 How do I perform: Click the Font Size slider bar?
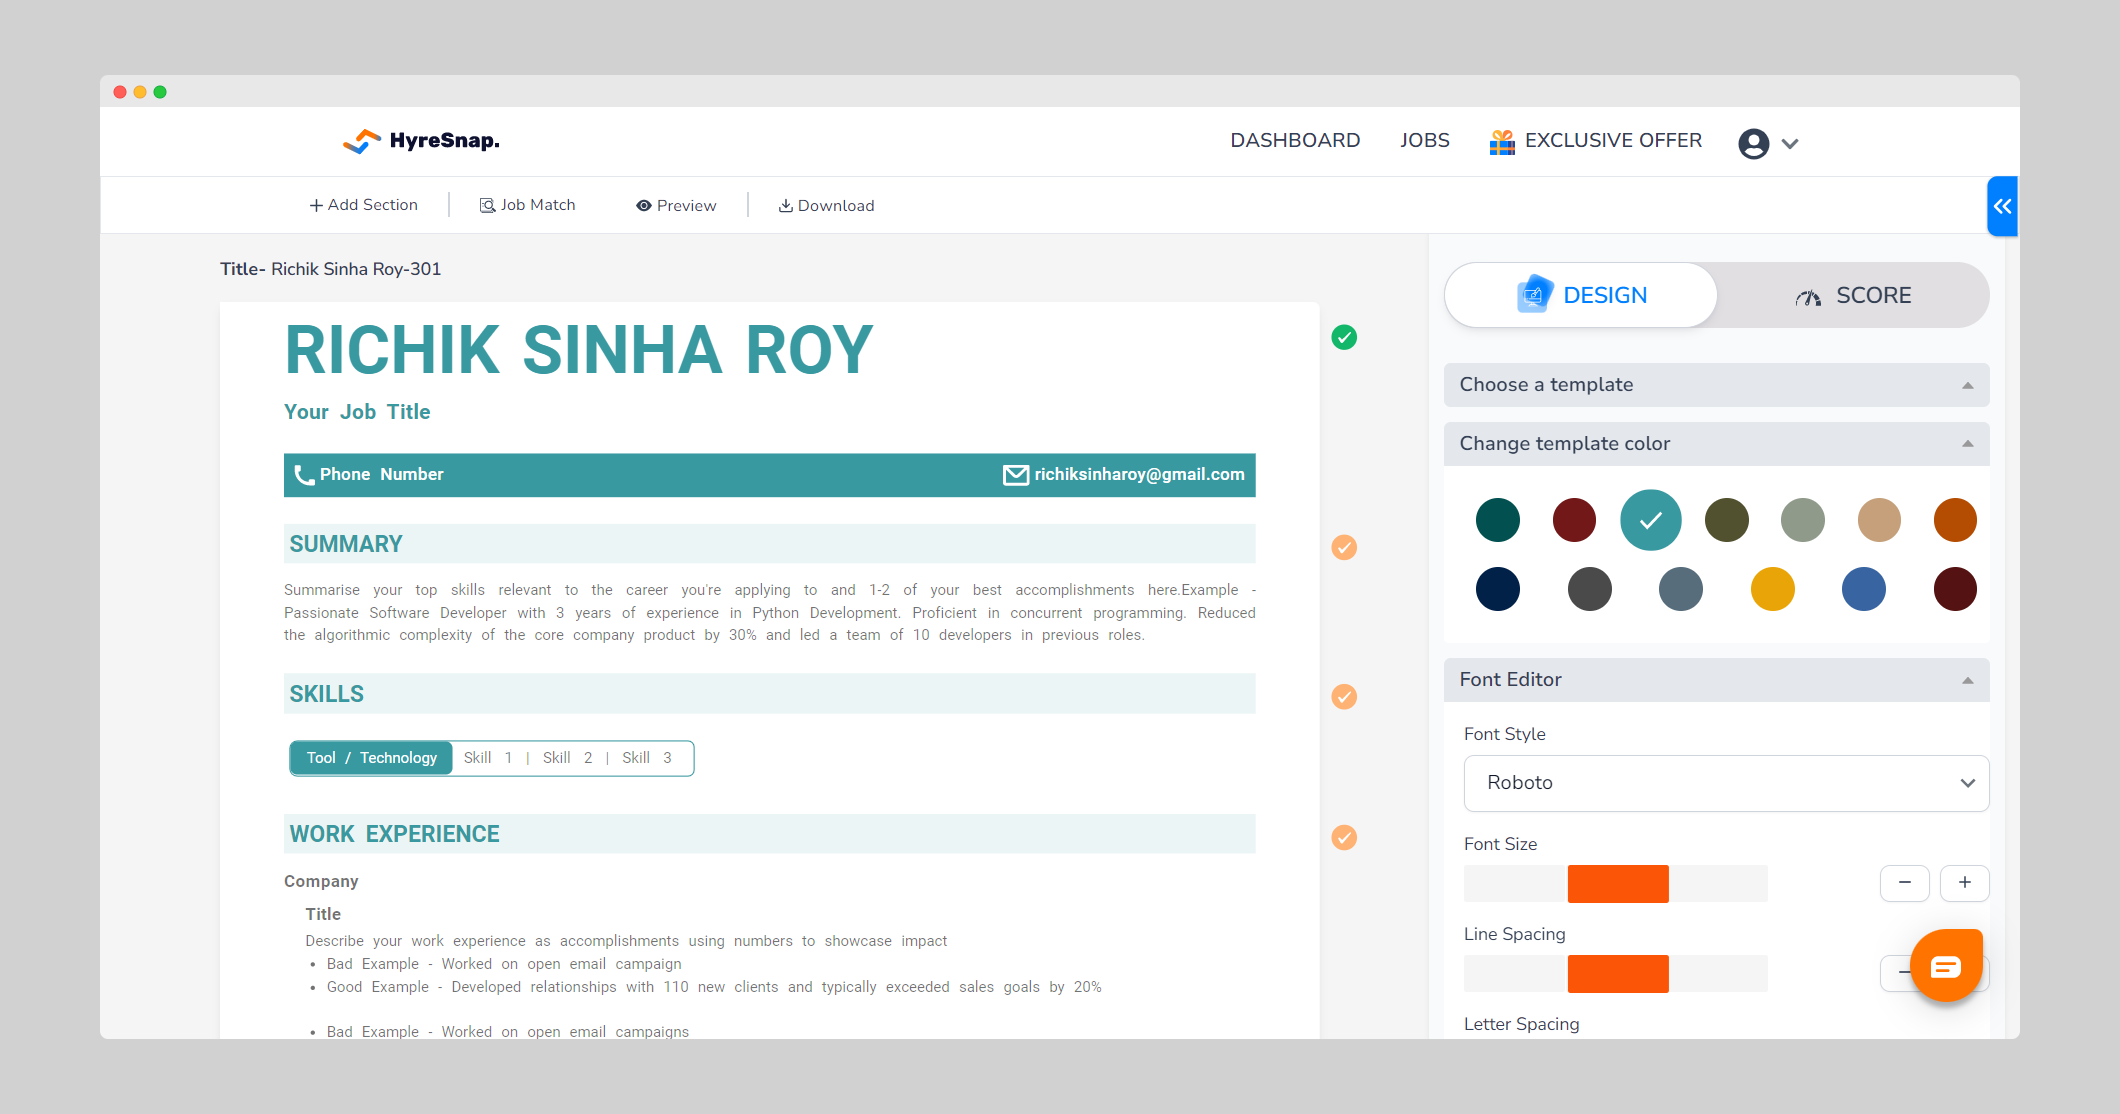click(x=1616, y=884)
